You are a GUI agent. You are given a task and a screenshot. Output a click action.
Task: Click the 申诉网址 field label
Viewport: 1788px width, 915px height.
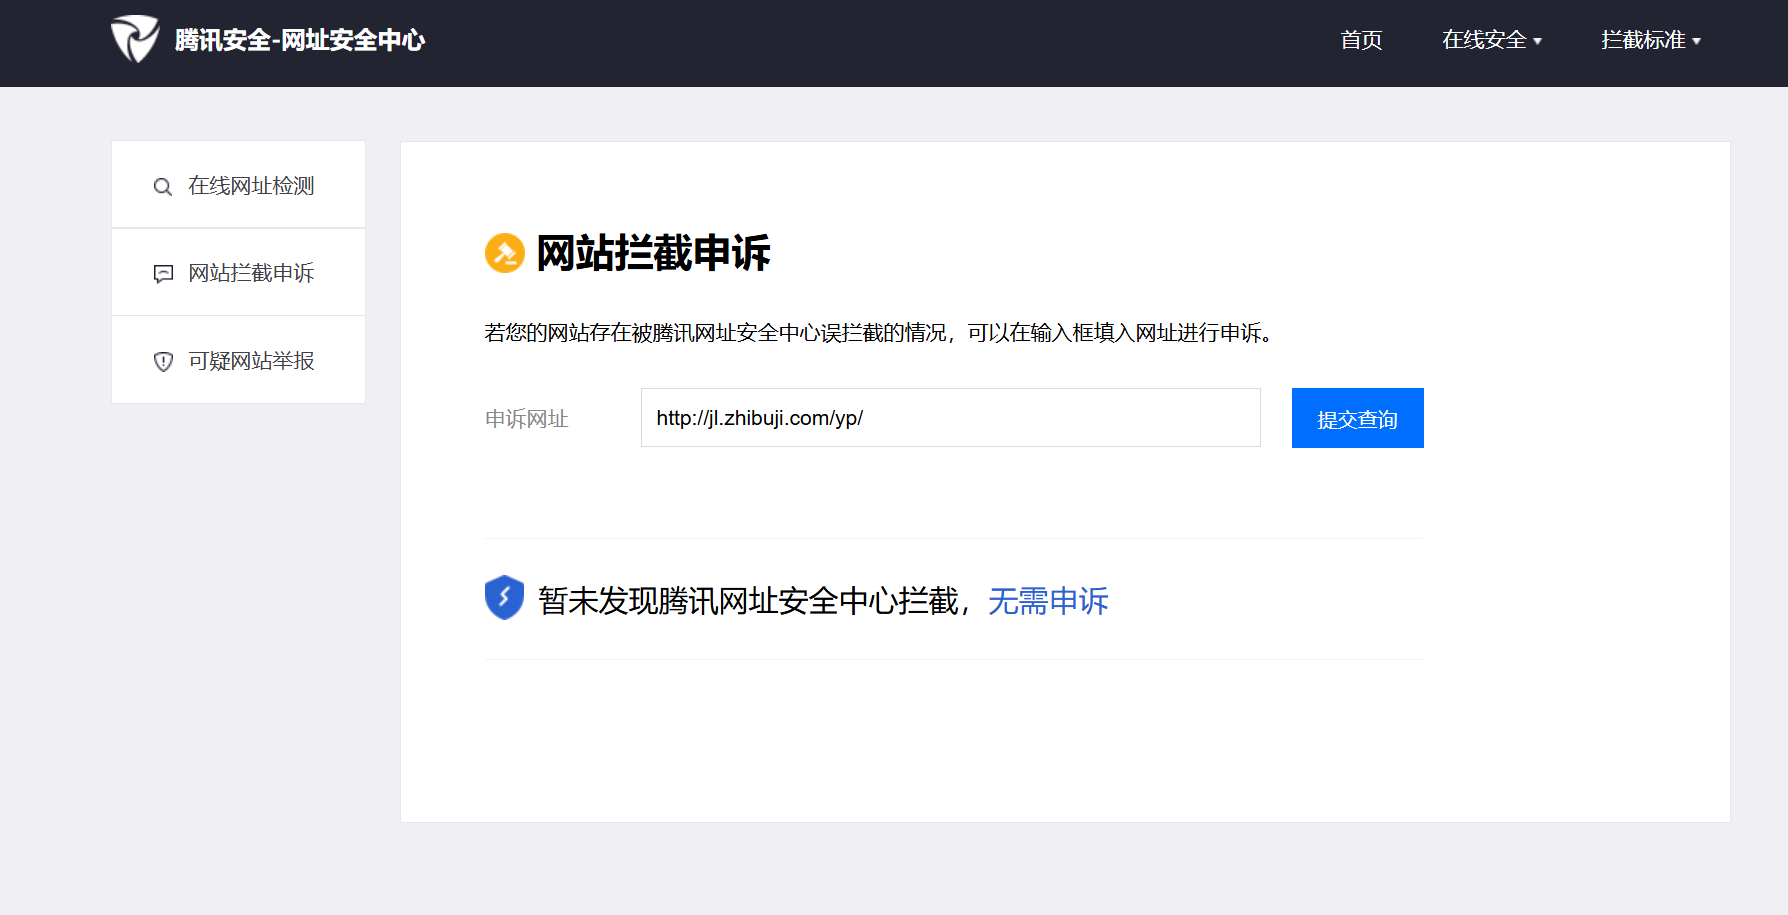527,419
